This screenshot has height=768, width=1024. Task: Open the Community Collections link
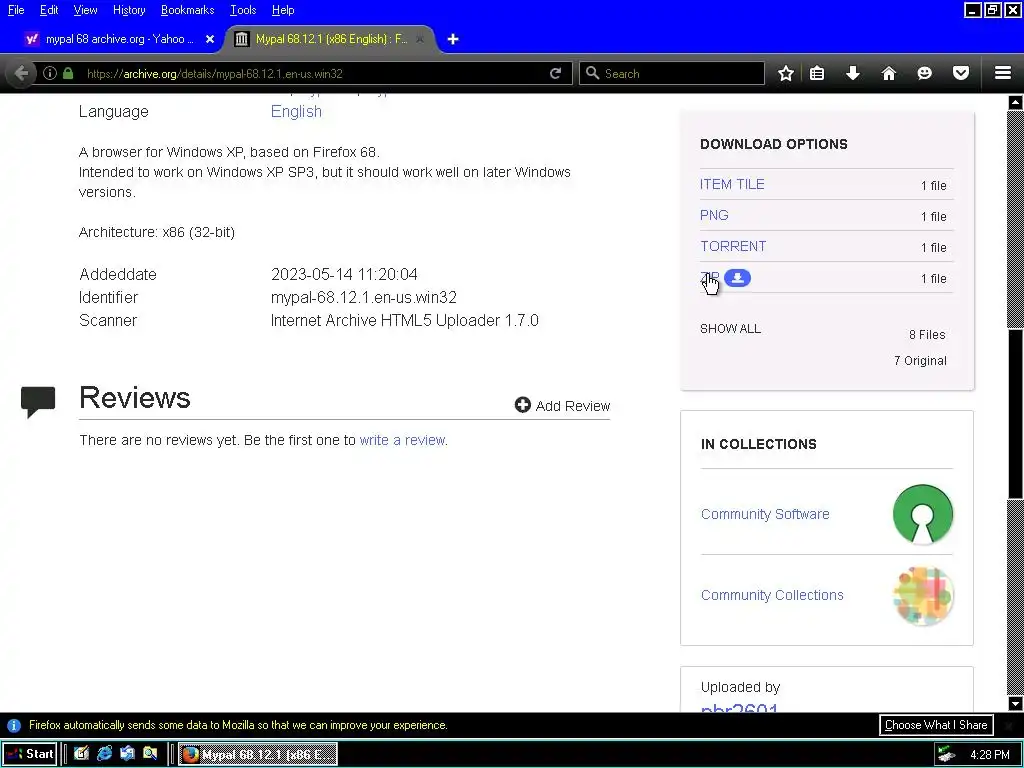(x=772, y=595)
